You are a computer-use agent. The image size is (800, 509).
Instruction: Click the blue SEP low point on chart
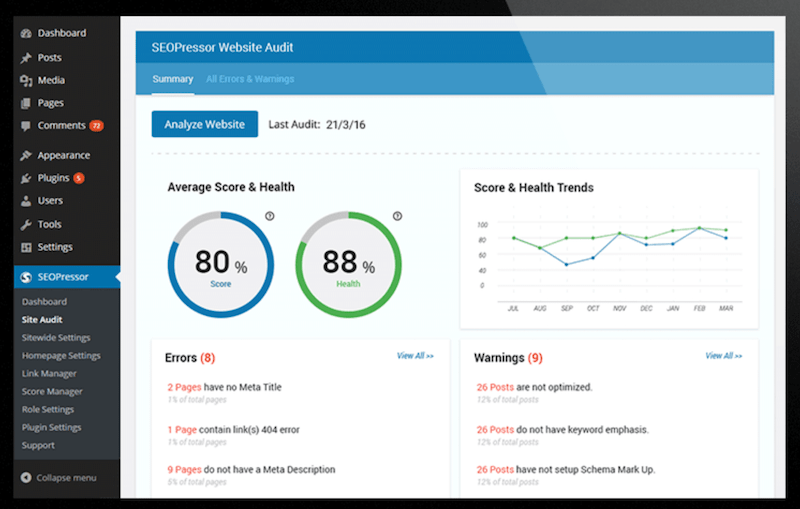point(566,264)
